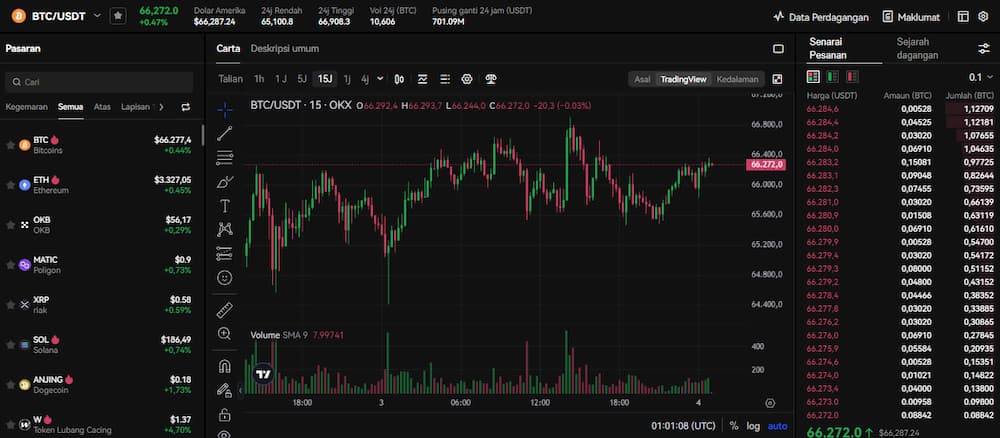
Task: Toggle the chart panel layout rectangle icon
Action: point(778,48)
